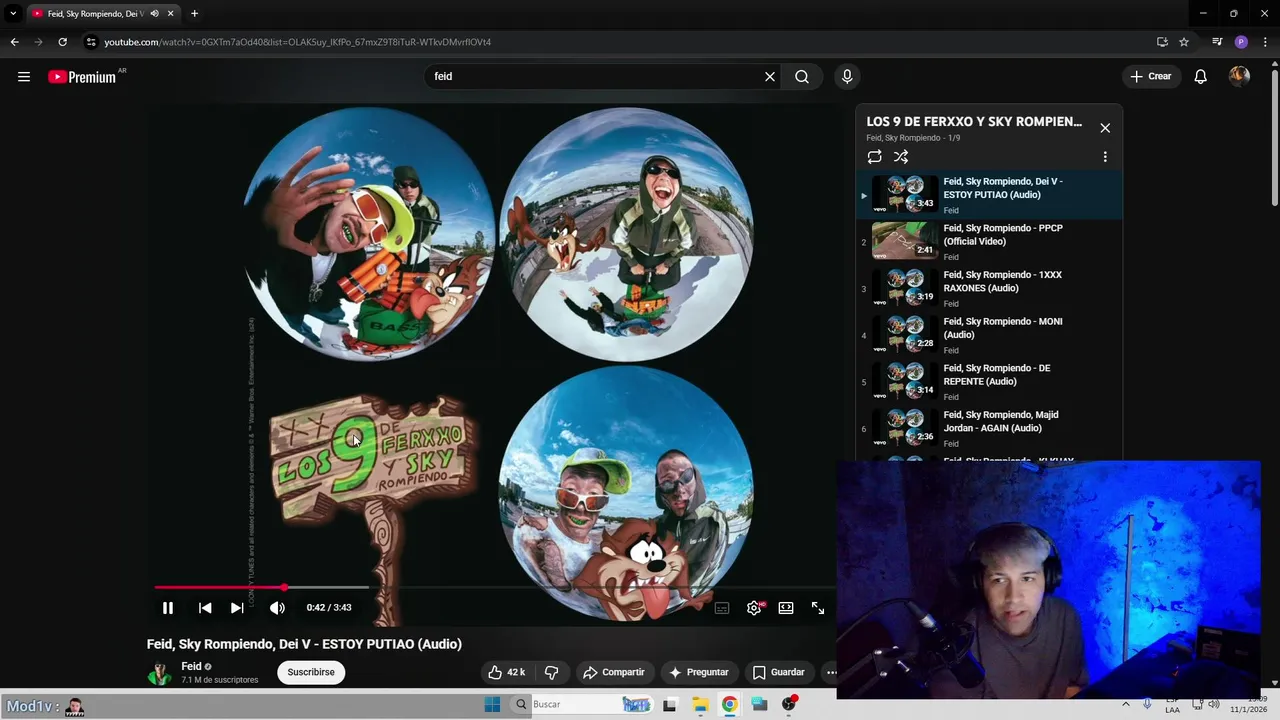Screen dimensions: 1280x720
Task: Show hidden system tray icons
Action: (1126, 704)
